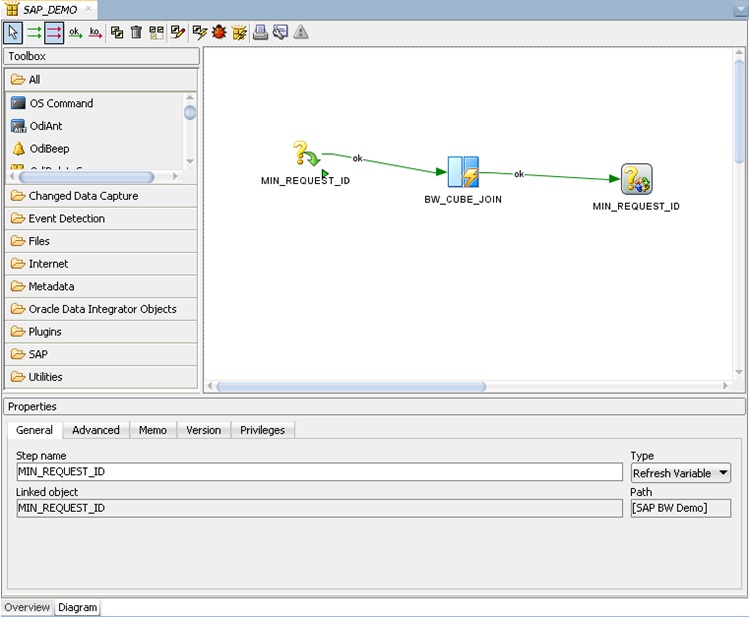The image size is (750, 617).
Task: Click the diagram horizontal scrollbar
Action: (351, 386)
